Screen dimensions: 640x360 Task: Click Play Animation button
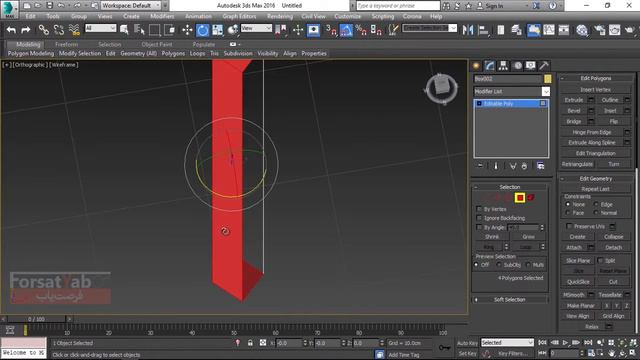click(x=565, y=343)
